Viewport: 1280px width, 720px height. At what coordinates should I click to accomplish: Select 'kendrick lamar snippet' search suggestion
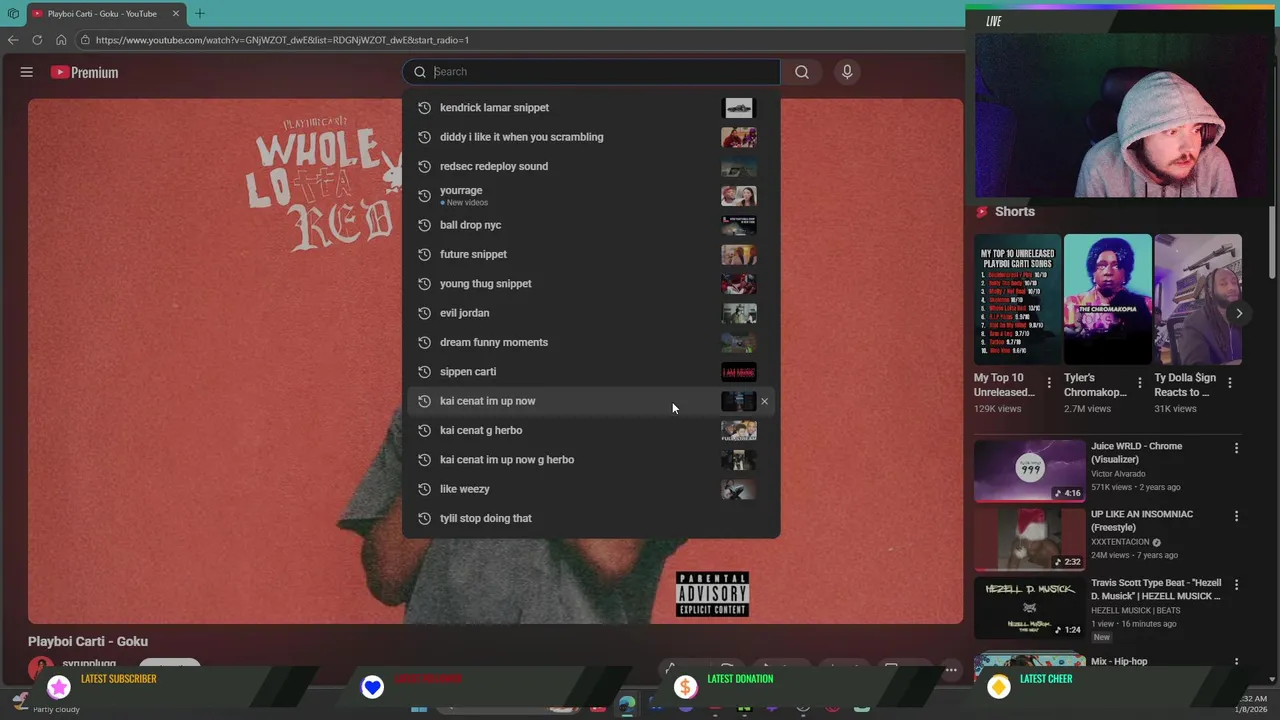(591, 108)
